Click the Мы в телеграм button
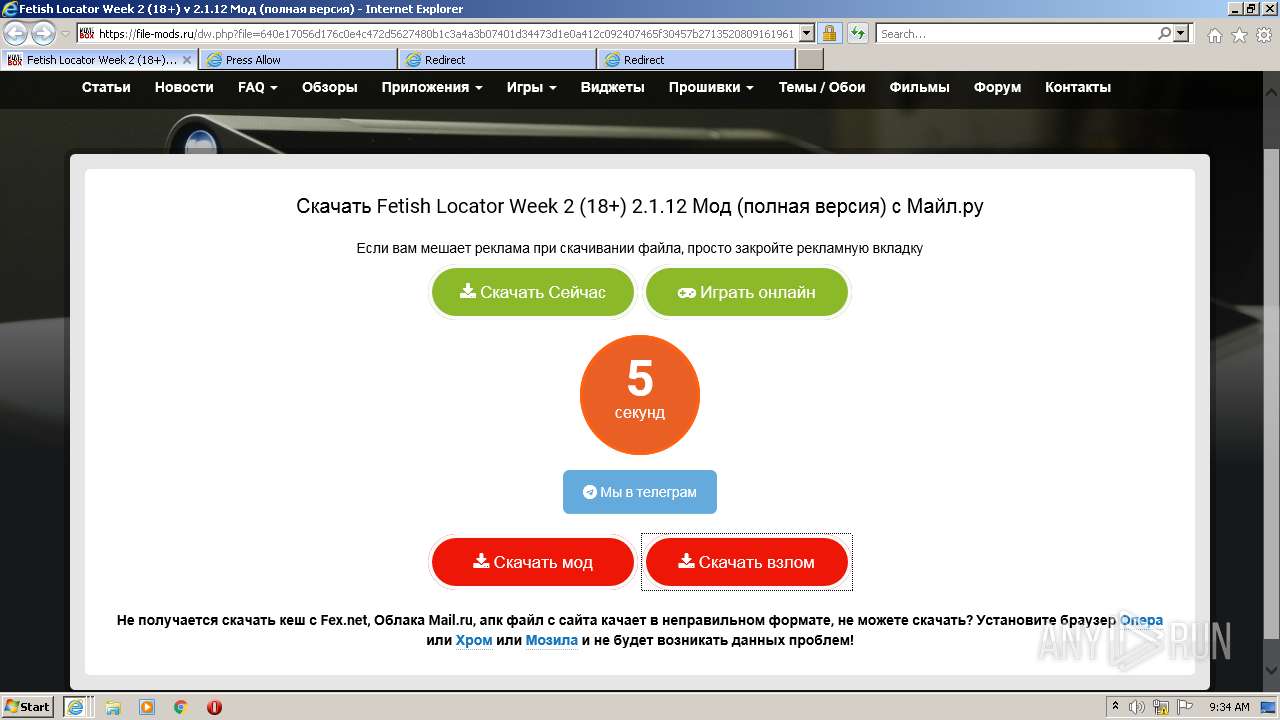The width and height of the screenshot is (1280, 720). coord(640,492)
